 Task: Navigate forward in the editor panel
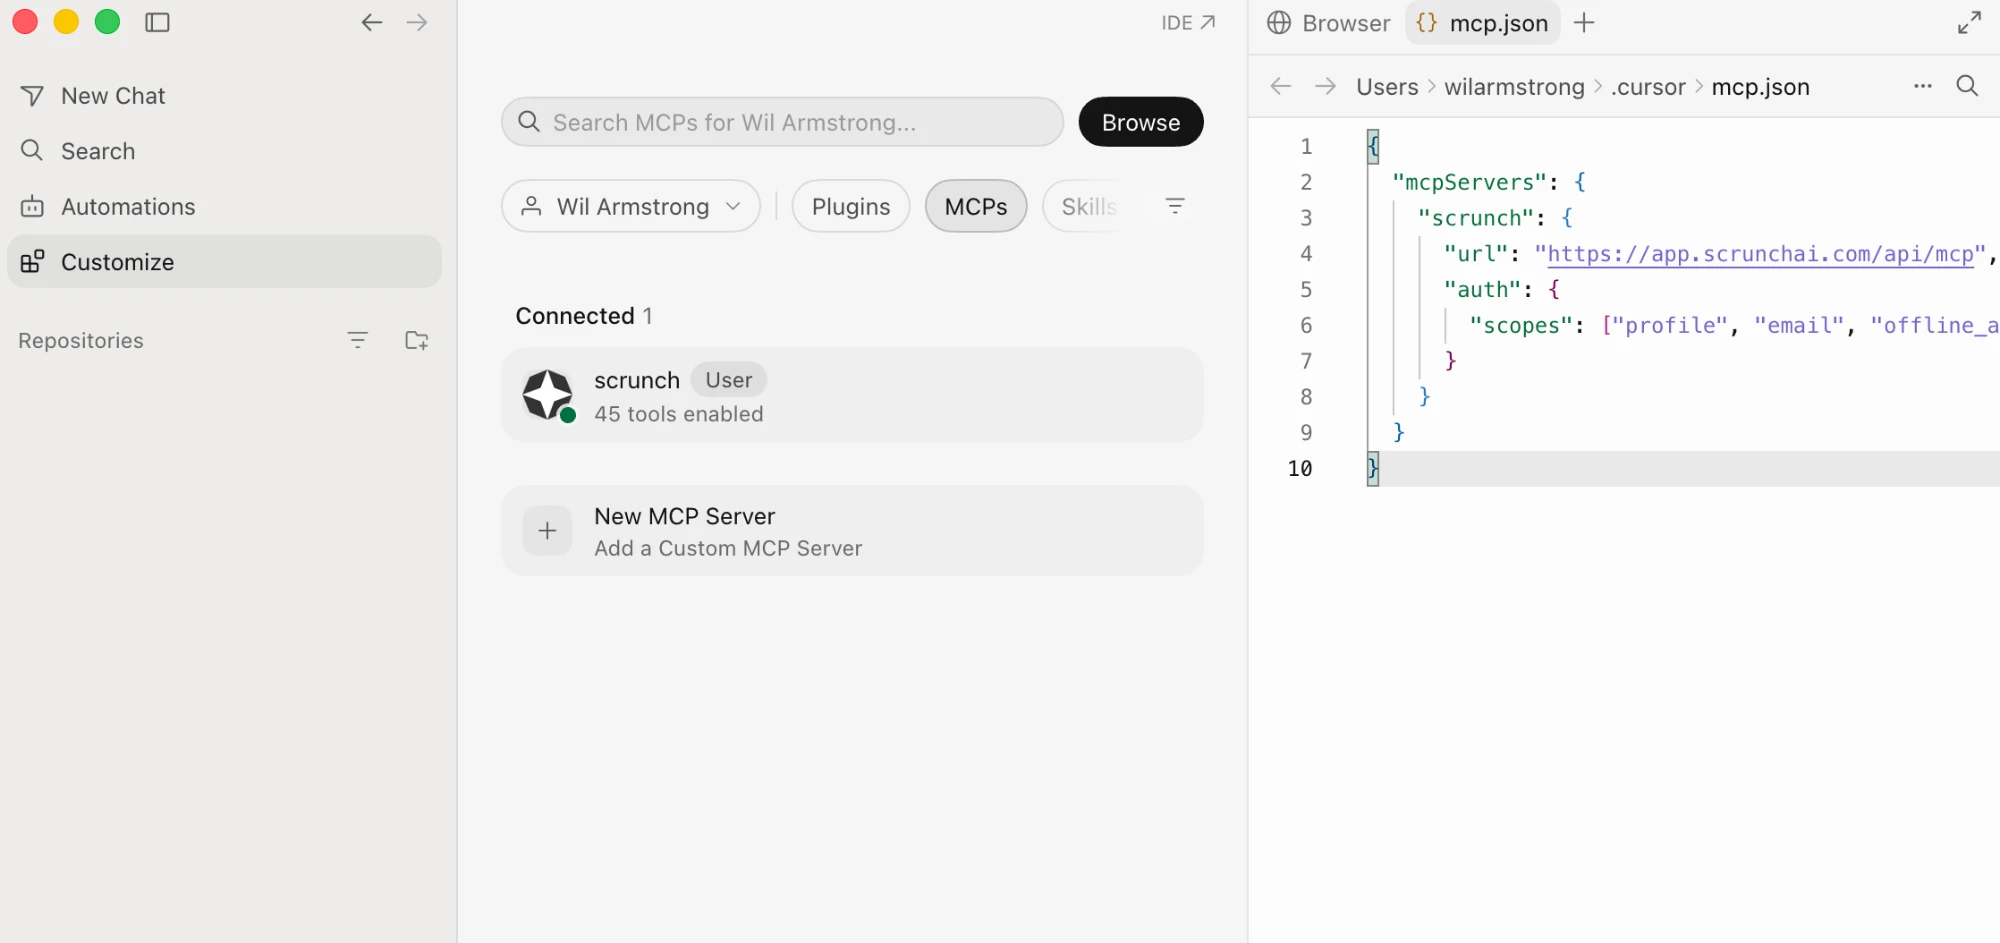pos(1326,86)
